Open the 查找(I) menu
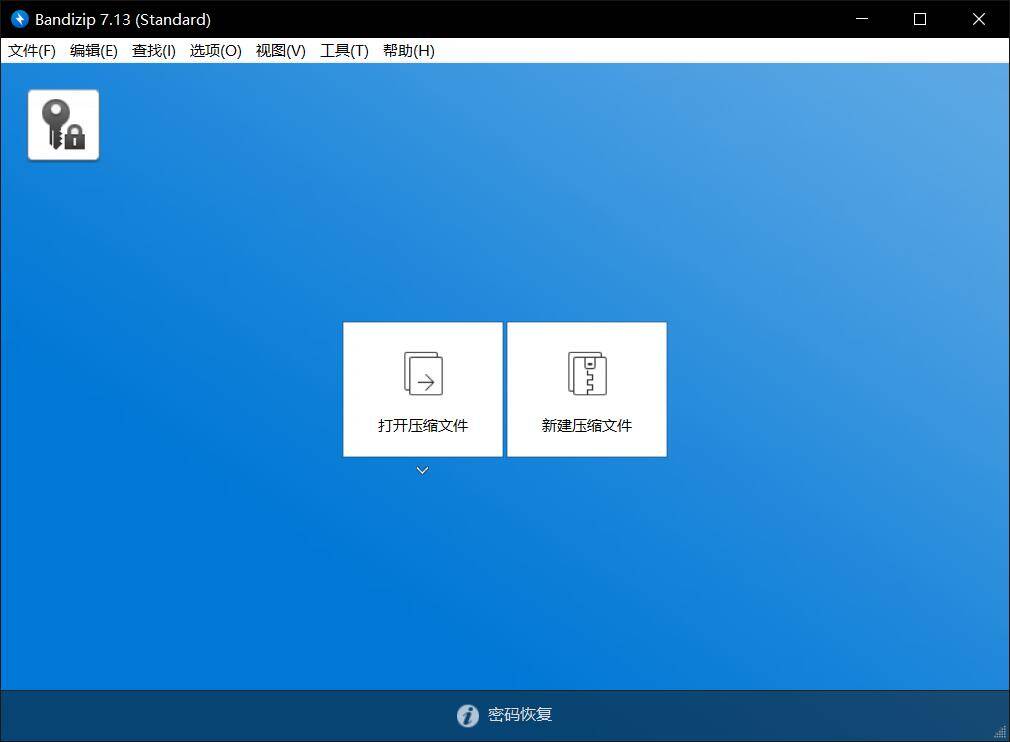The width and height of the screenshot is (1010, 742). [x=154, y=51]
